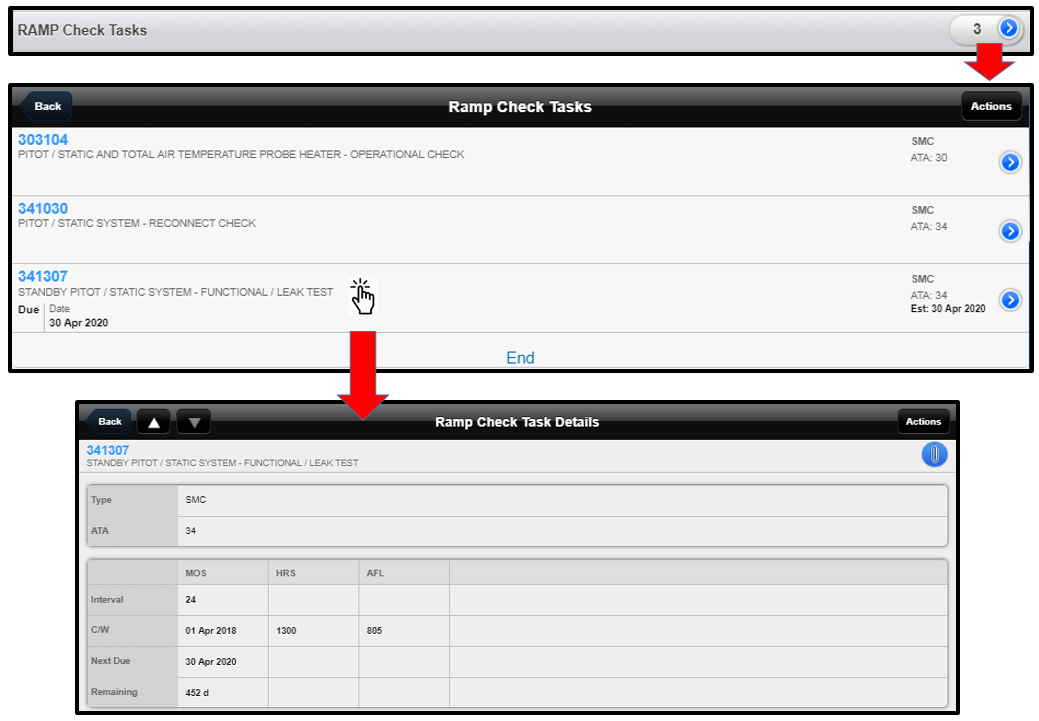
Task: Click due date 30 Apr 2020 in list
Action: (78, 323)
